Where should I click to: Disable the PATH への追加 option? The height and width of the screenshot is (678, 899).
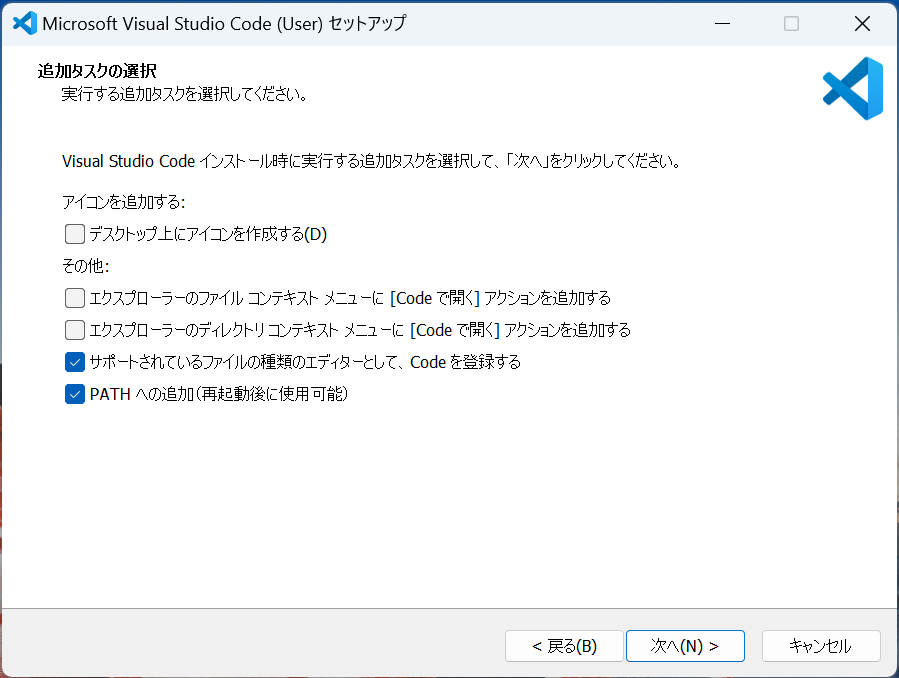click(74, 393)
